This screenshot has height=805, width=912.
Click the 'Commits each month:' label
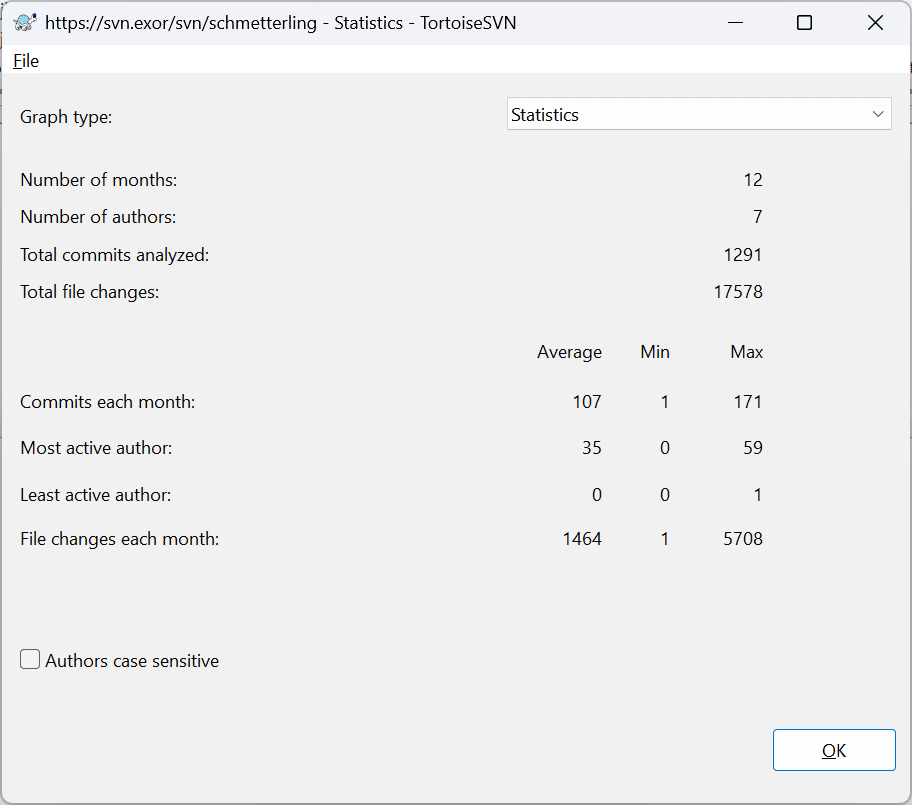point(108,402)
